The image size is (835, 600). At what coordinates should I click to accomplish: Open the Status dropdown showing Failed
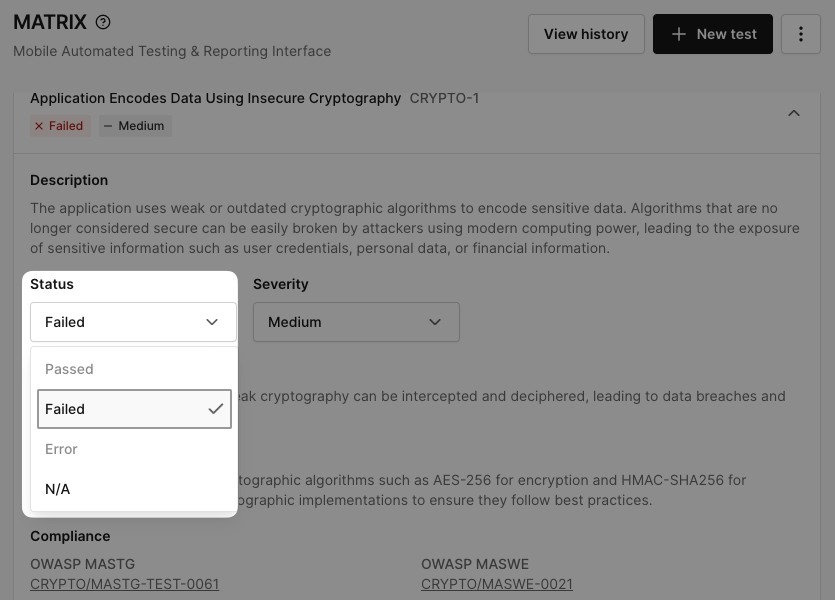tap(133, 322)
